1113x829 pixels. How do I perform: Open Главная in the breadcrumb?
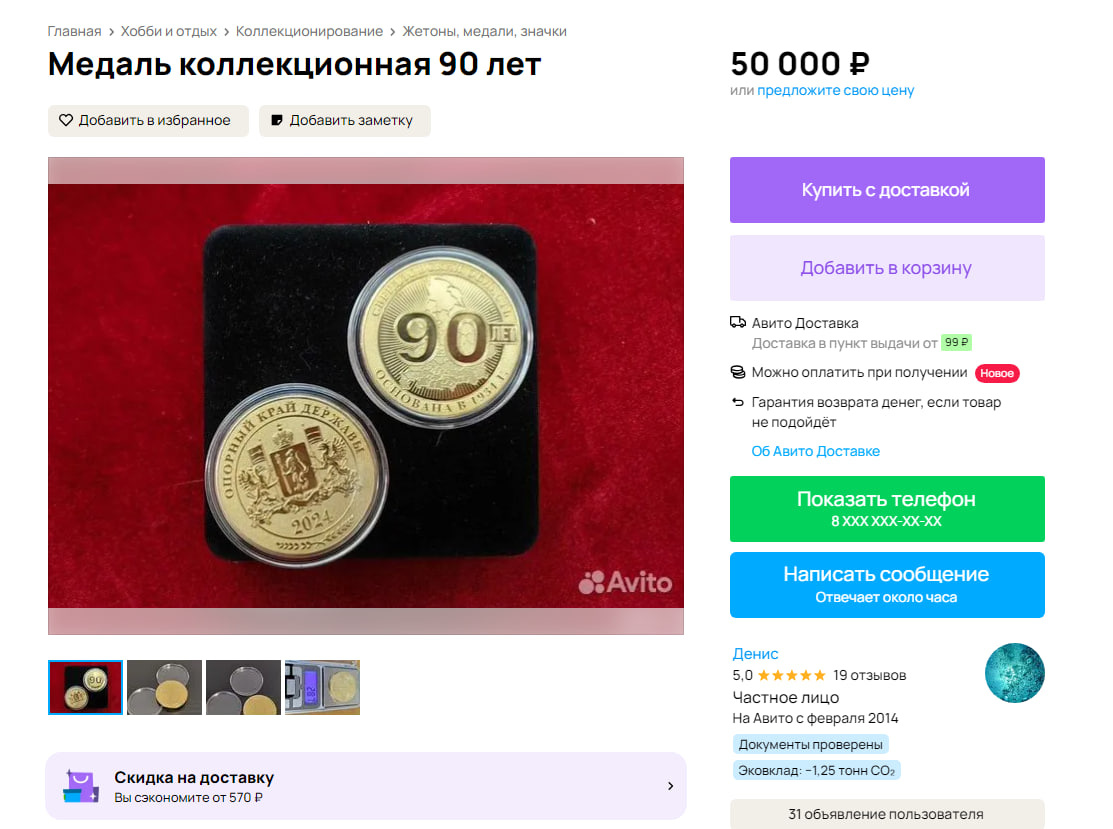tap(74, 31)
